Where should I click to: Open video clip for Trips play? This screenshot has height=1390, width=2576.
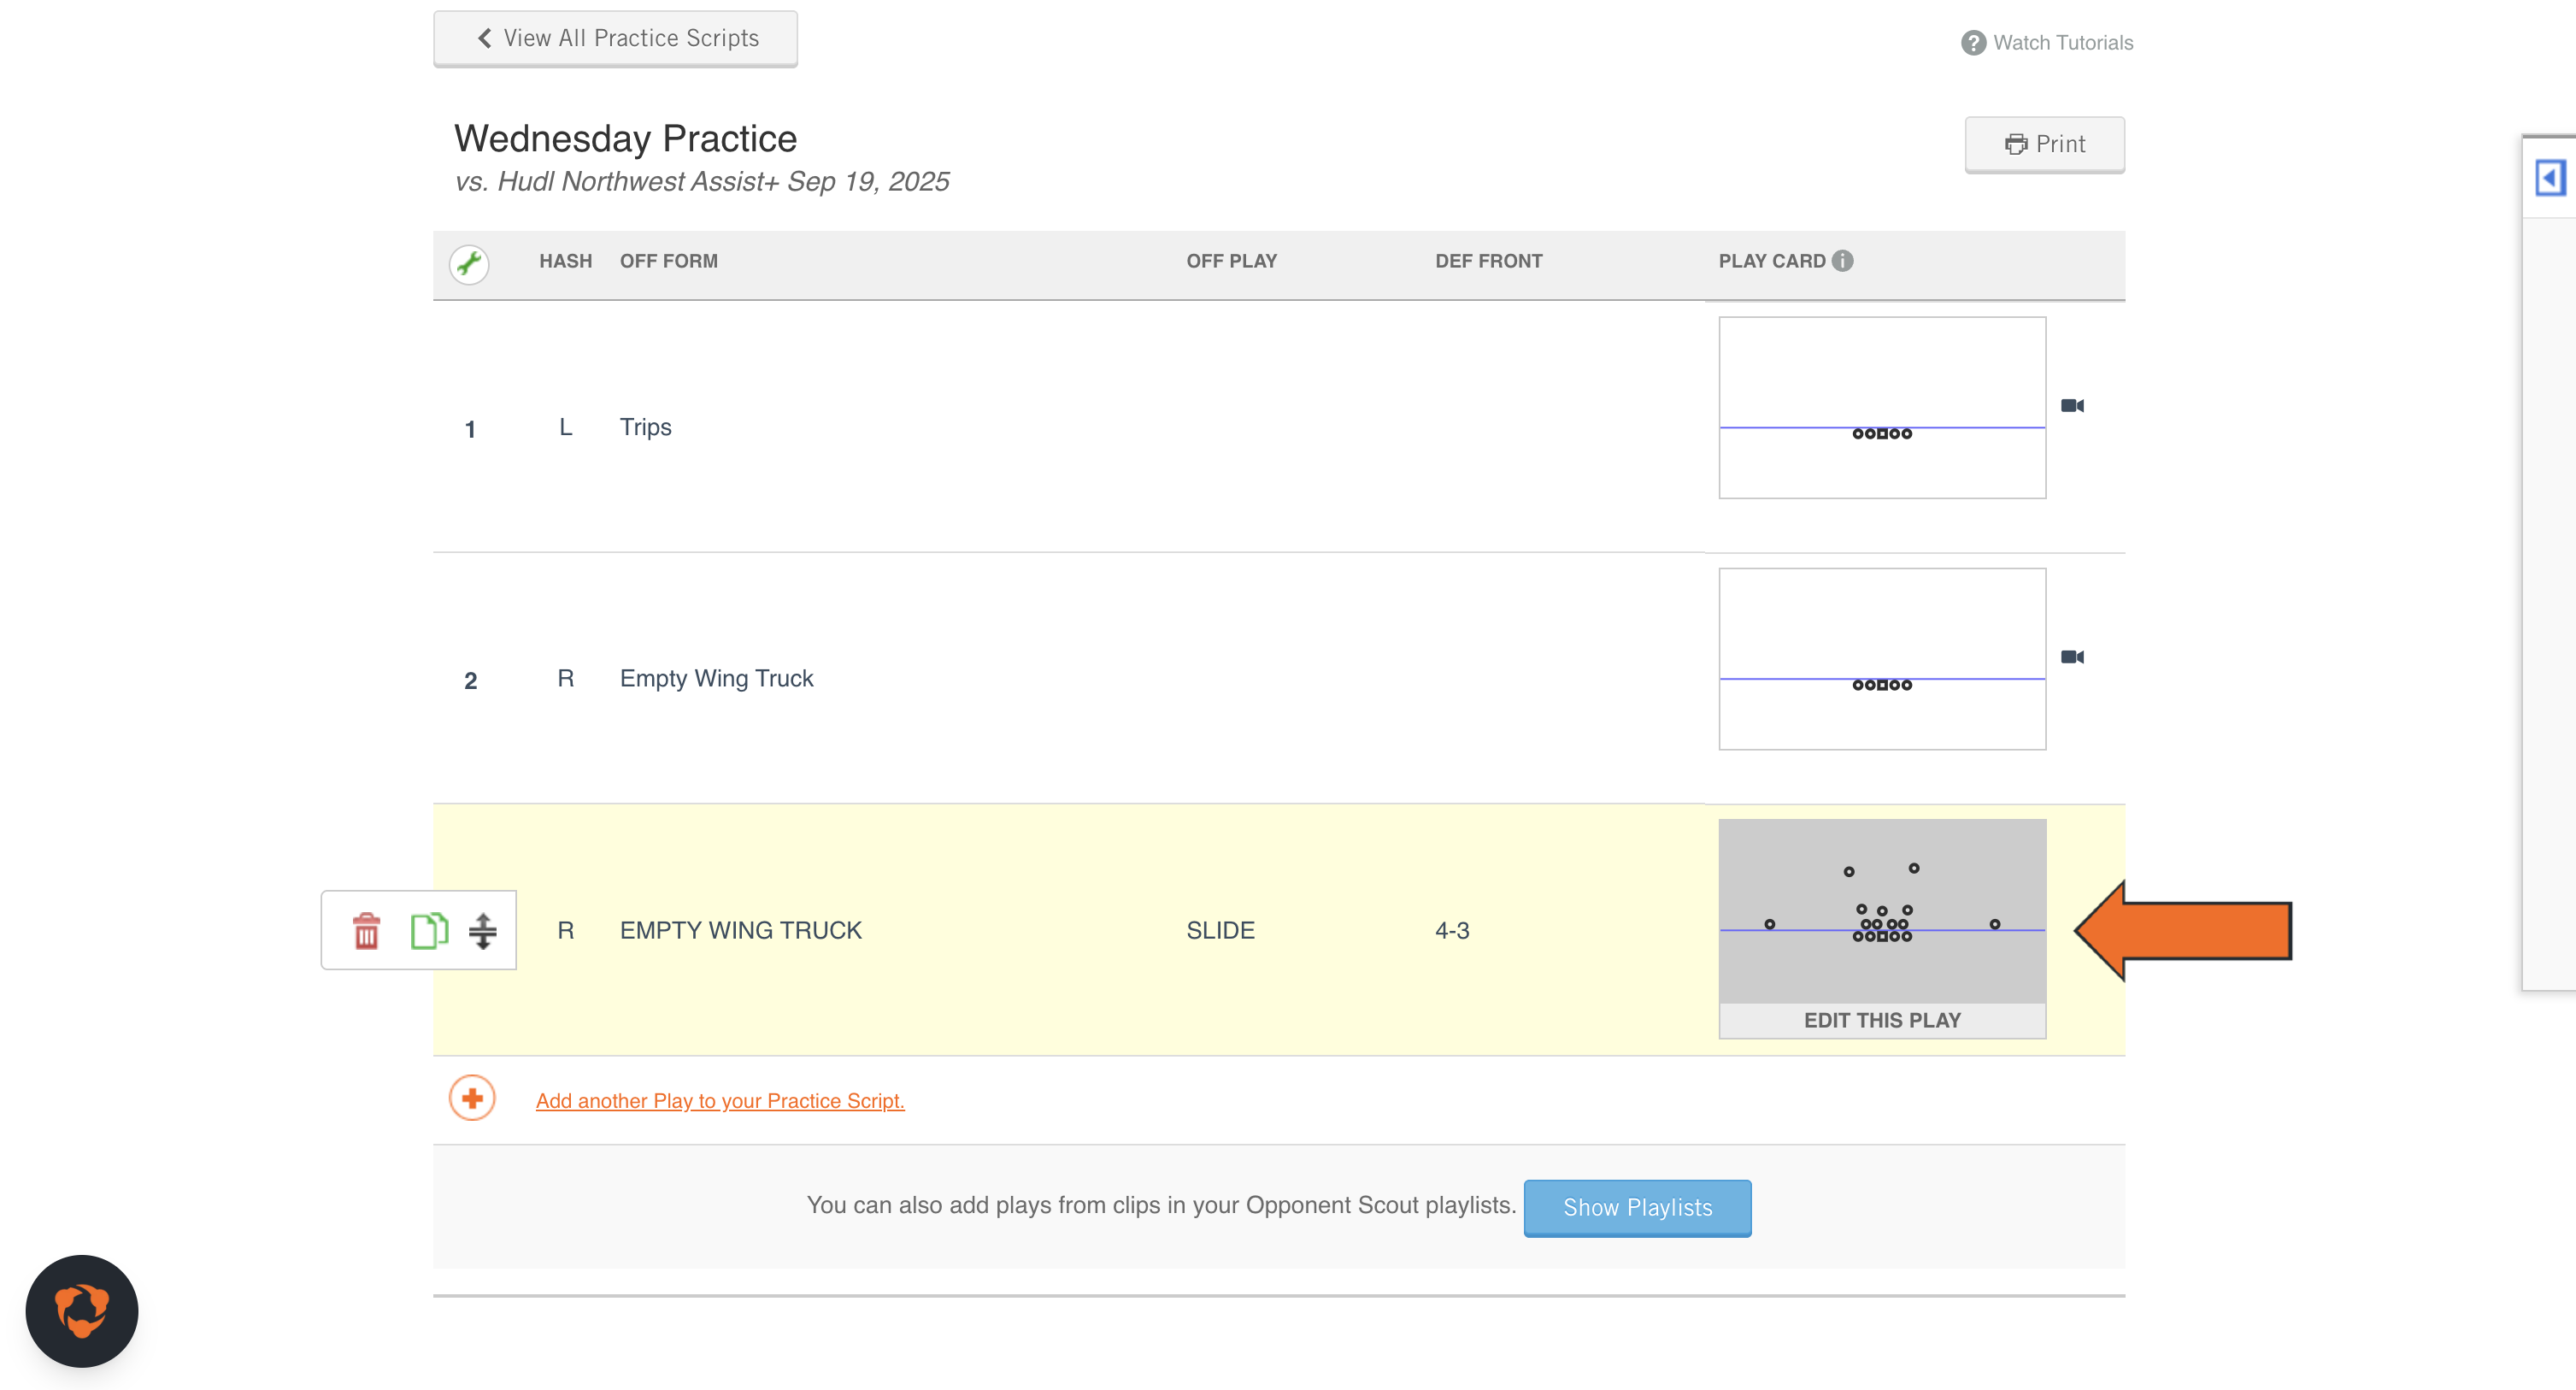(2072, 405)
